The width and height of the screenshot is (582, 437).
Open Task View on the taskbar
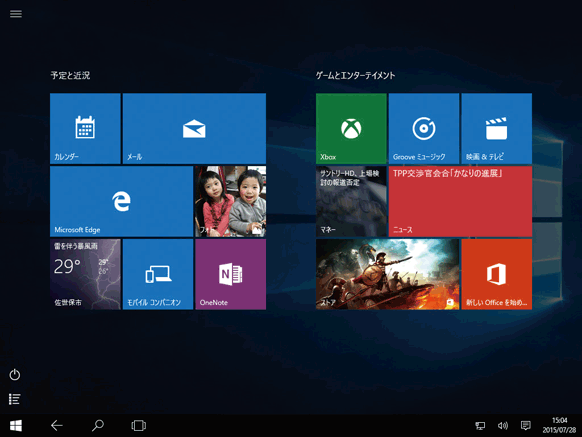click(x=138, y=425)
